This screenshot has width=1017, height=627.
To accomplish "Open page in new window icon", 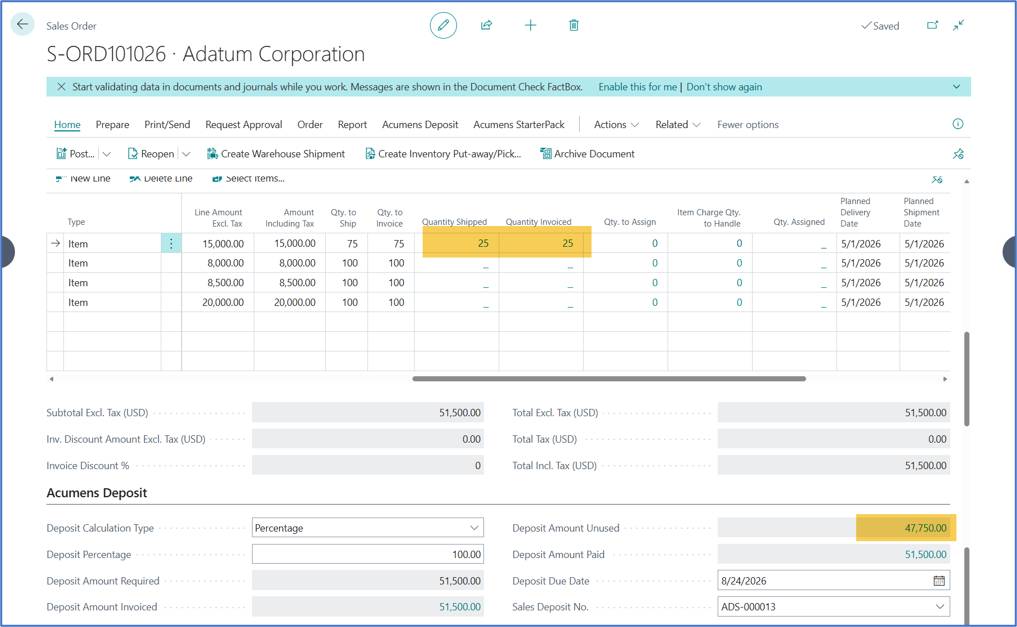I will point(933,25).
